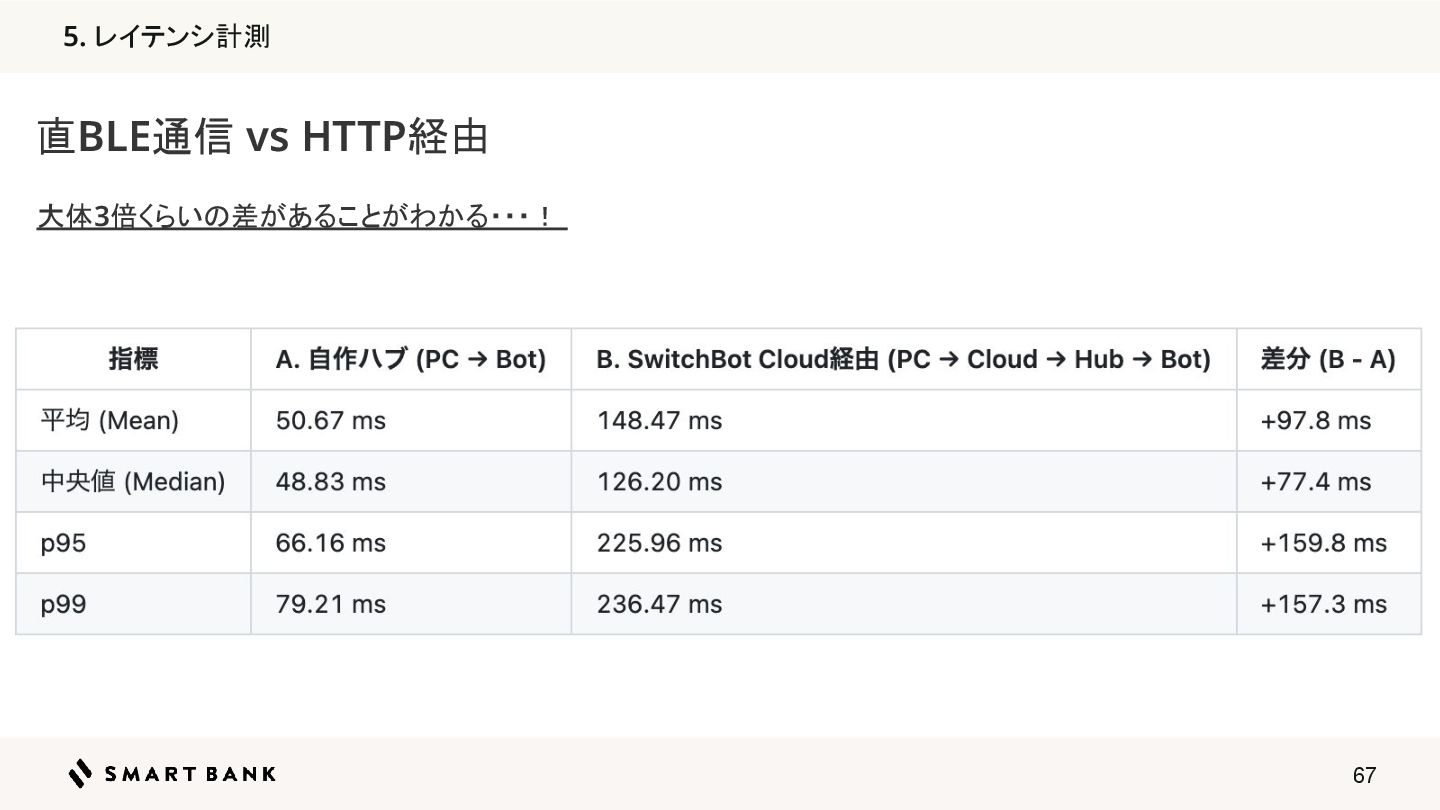This screenshot has width=1440, height=810.
Task: Select the 79.21 ms cell
Action: (x=331, y=604)
